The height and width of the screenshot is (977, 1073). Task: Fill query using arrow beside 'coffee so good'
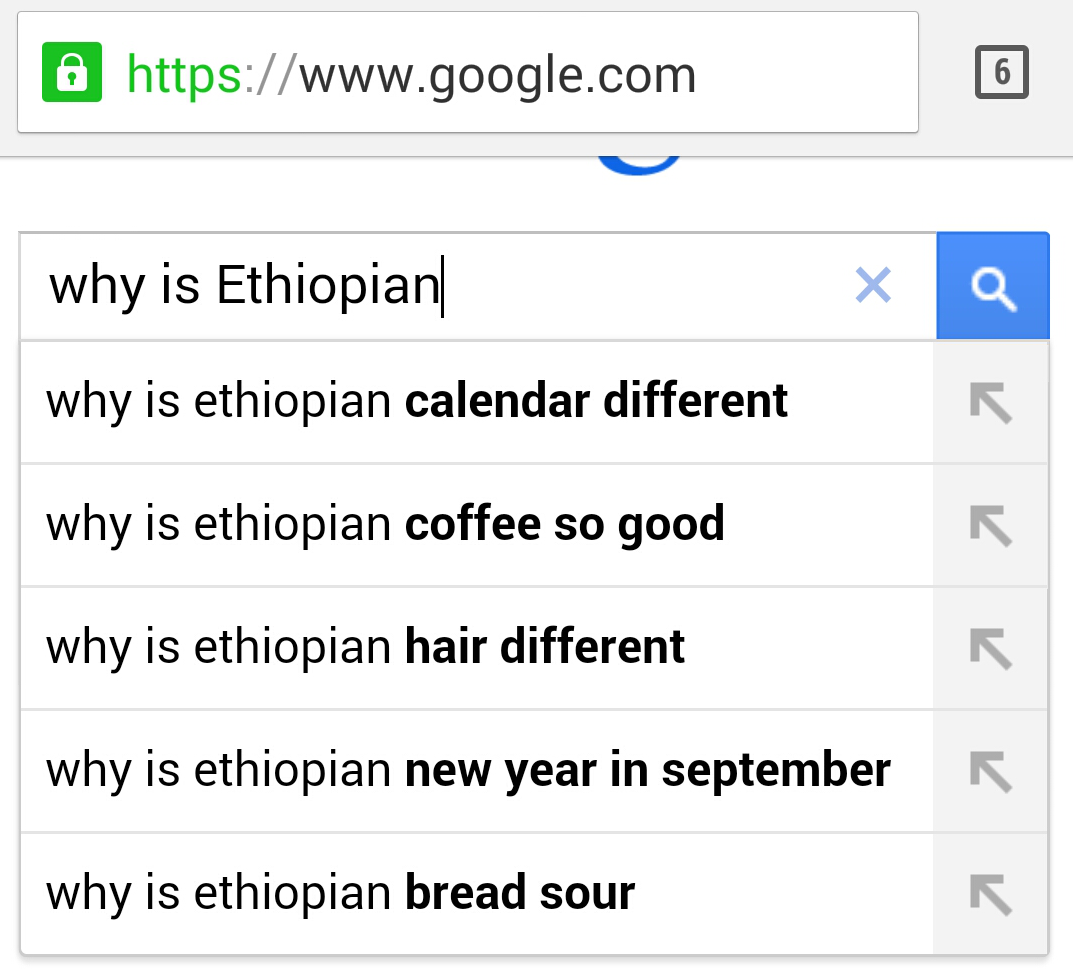point(990,525)
